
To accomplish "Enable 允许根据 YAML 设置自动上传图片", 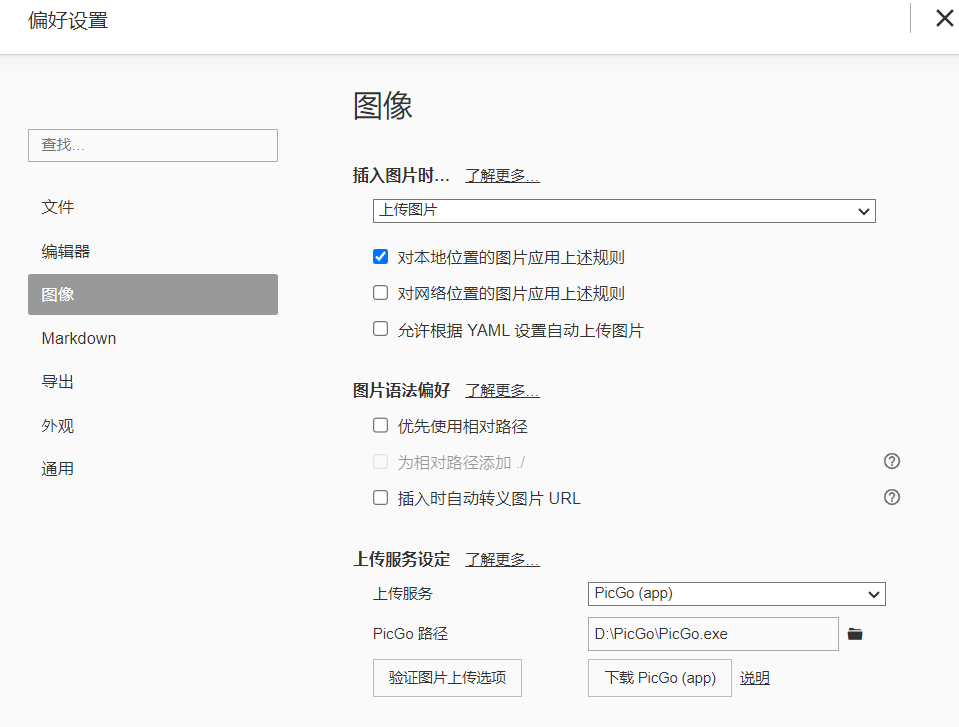I will click(x=380, y=329).
